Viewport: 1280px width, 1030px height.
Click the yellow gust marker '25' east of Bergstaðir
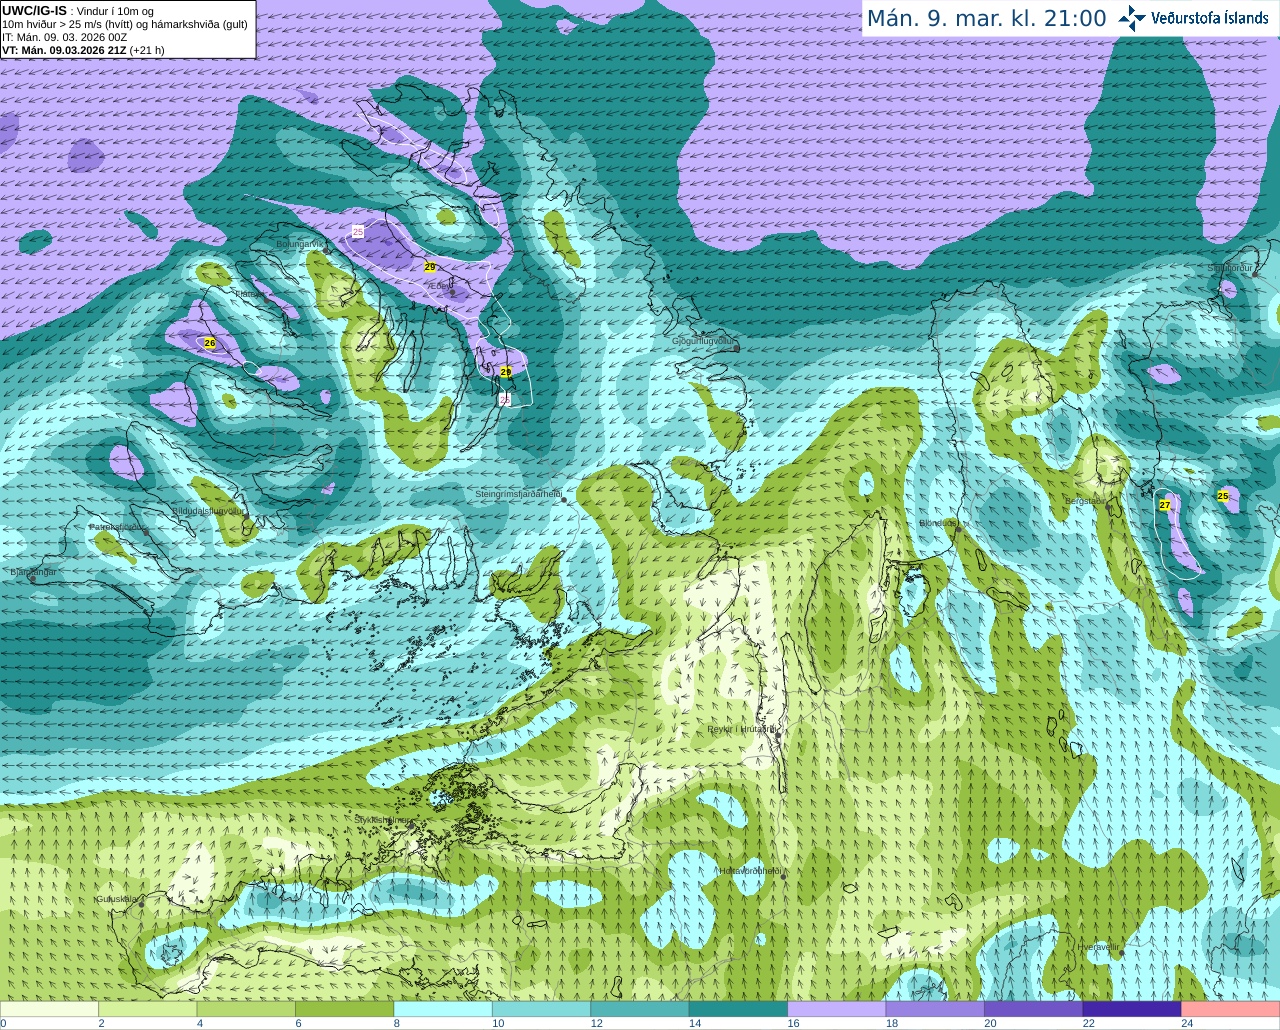point(1223,496)
